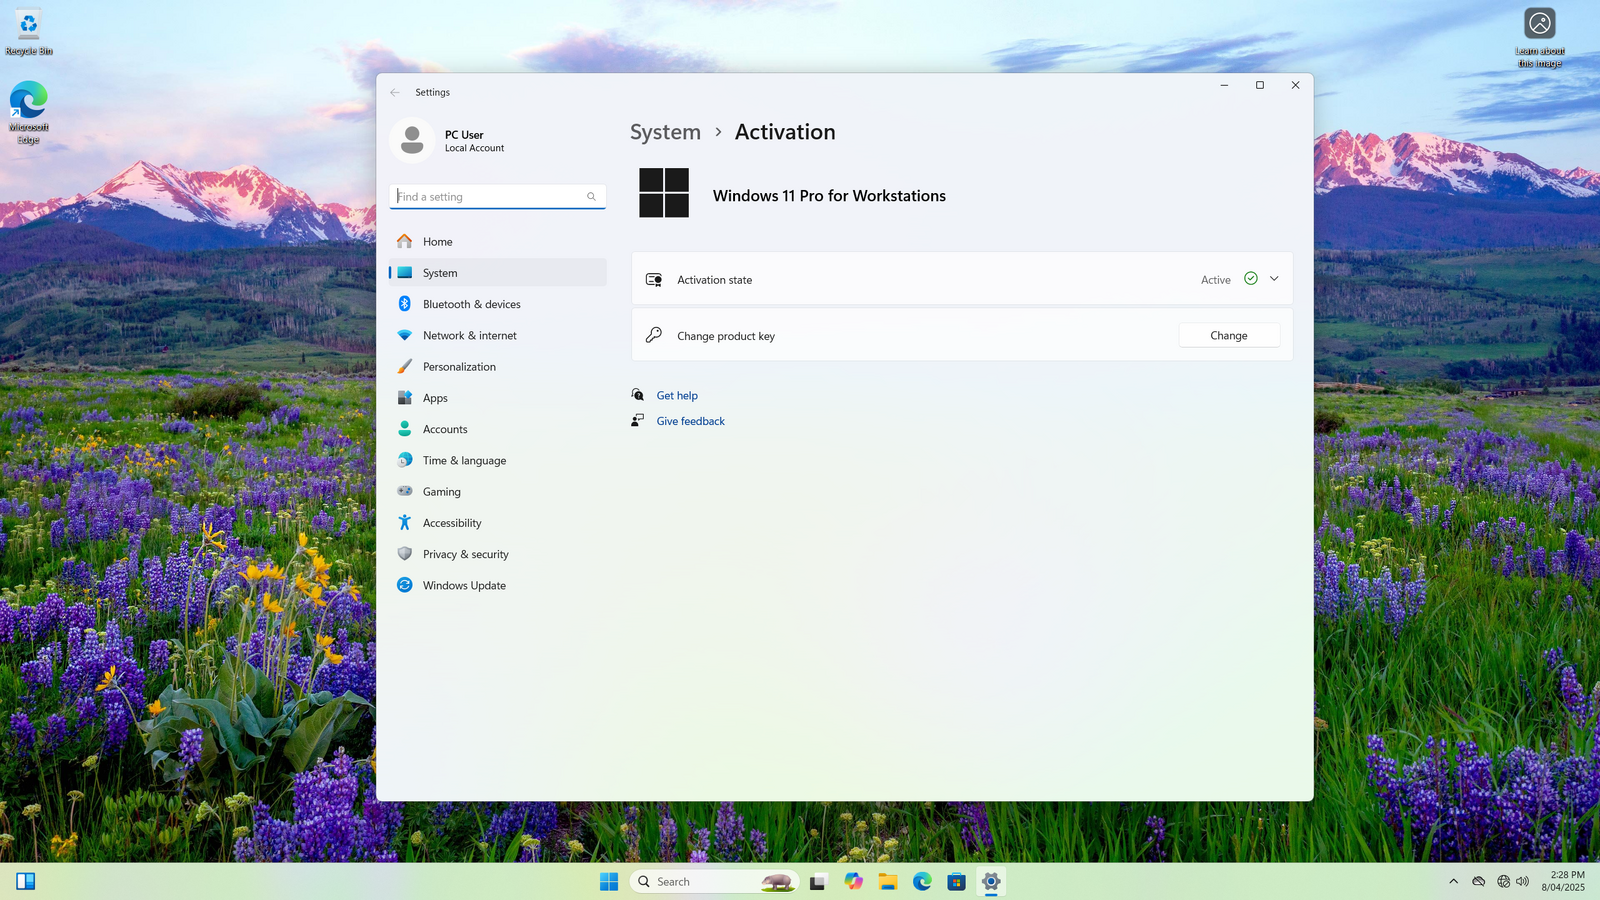Screen dimensions: 1600x900
Task: Click the network globe tray icon
Action: coord(1504,881)
